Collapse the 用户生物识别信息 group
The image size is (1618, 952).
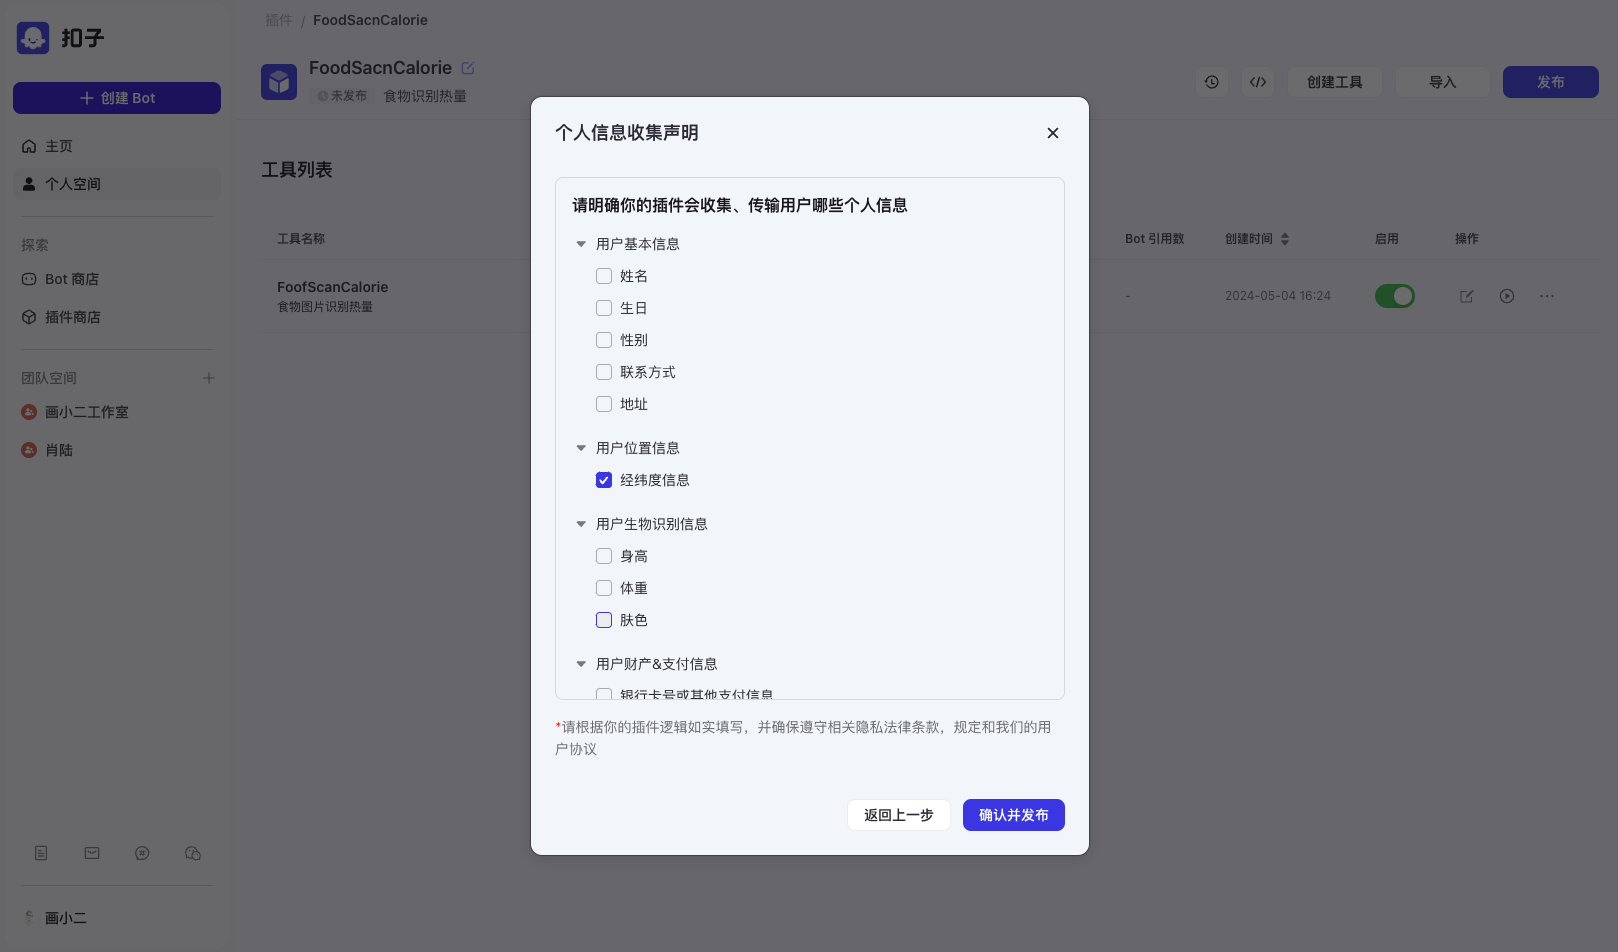pyautogui.click(x=581, y=524)
